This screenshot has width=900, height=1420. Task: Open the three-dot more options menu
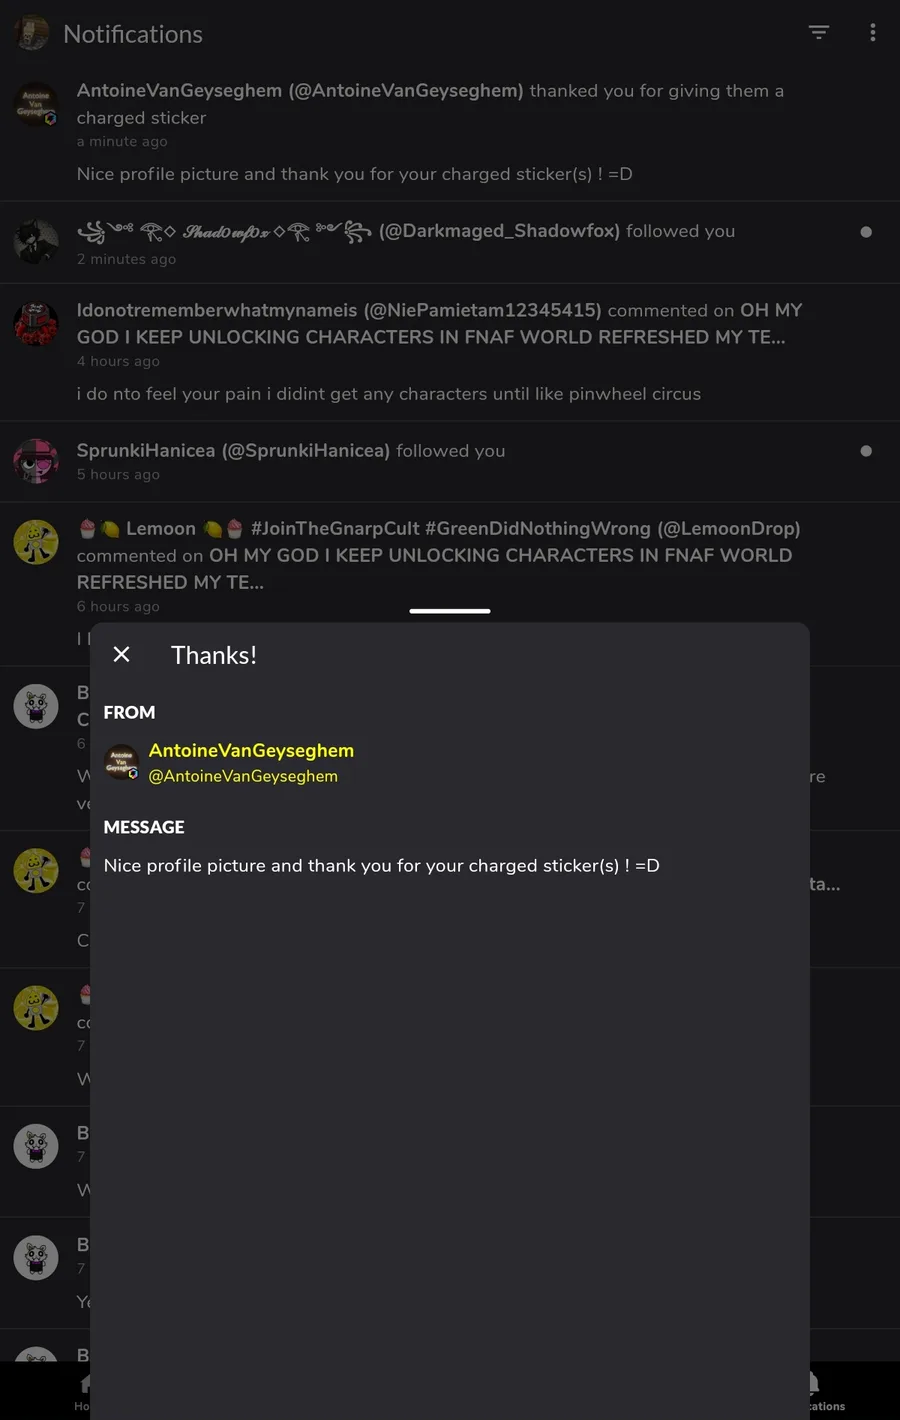tap(873, 33)
